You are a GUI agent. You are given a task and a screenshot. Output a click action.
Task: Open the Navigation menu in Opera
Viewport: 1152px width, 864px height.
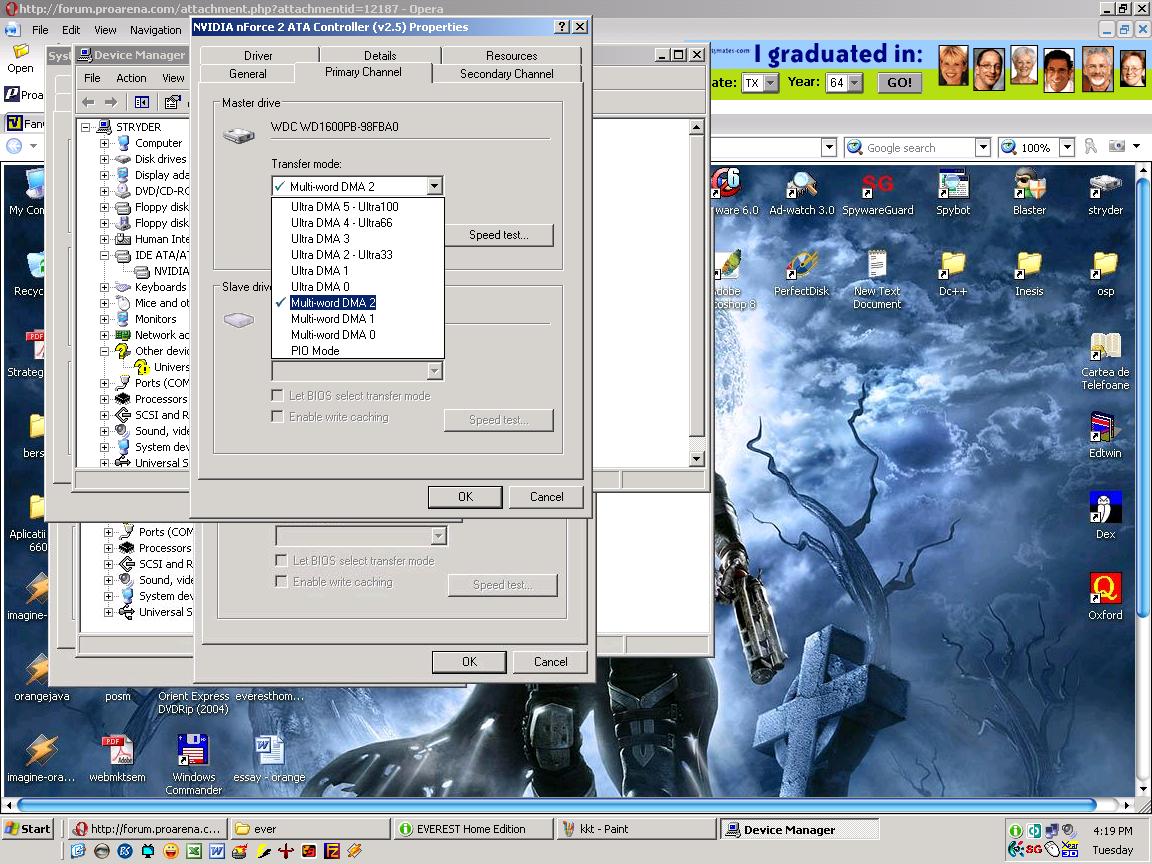coord(156,30)
